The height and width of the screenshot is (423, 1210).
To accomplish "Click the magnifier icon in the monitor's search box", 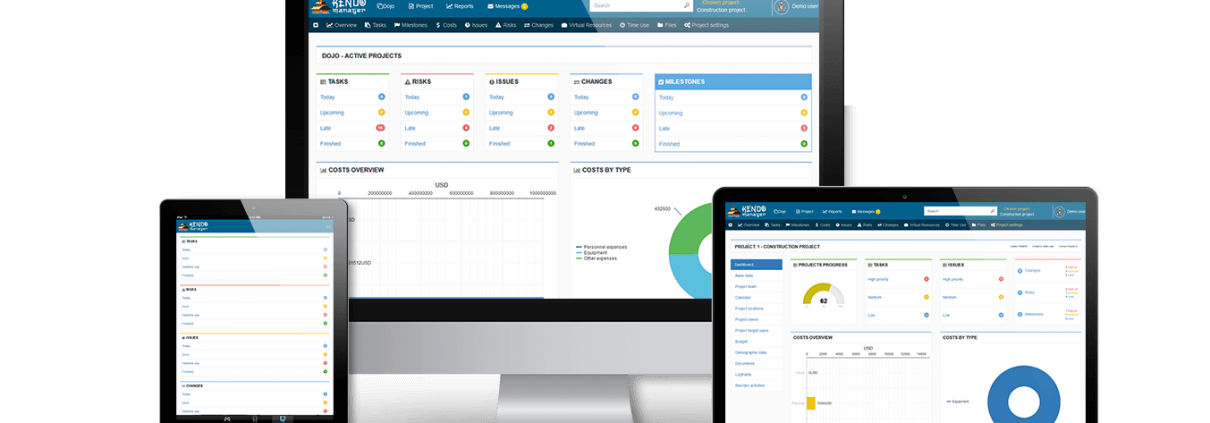I will point(687,6).
